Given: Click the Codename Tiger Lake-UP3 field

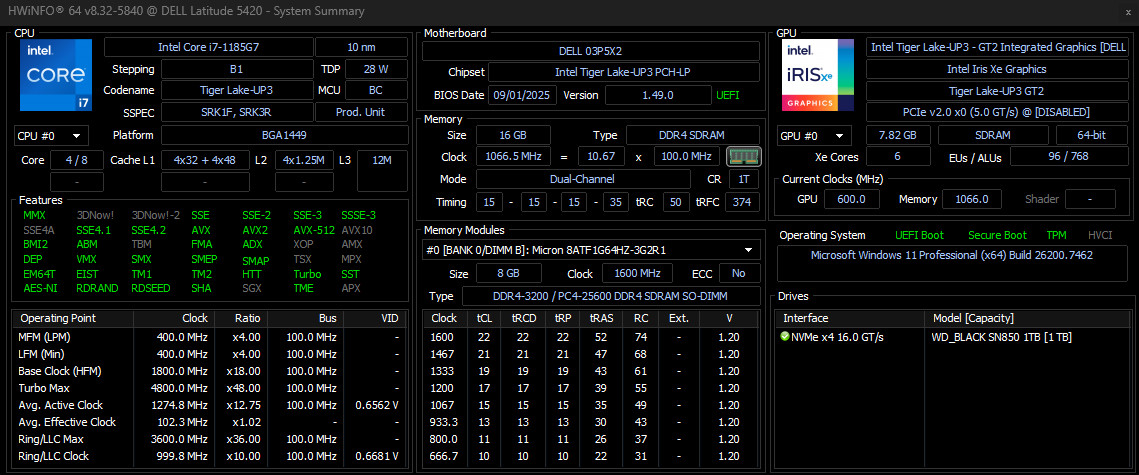Looking at the screenshot, I should click(235, 91).
